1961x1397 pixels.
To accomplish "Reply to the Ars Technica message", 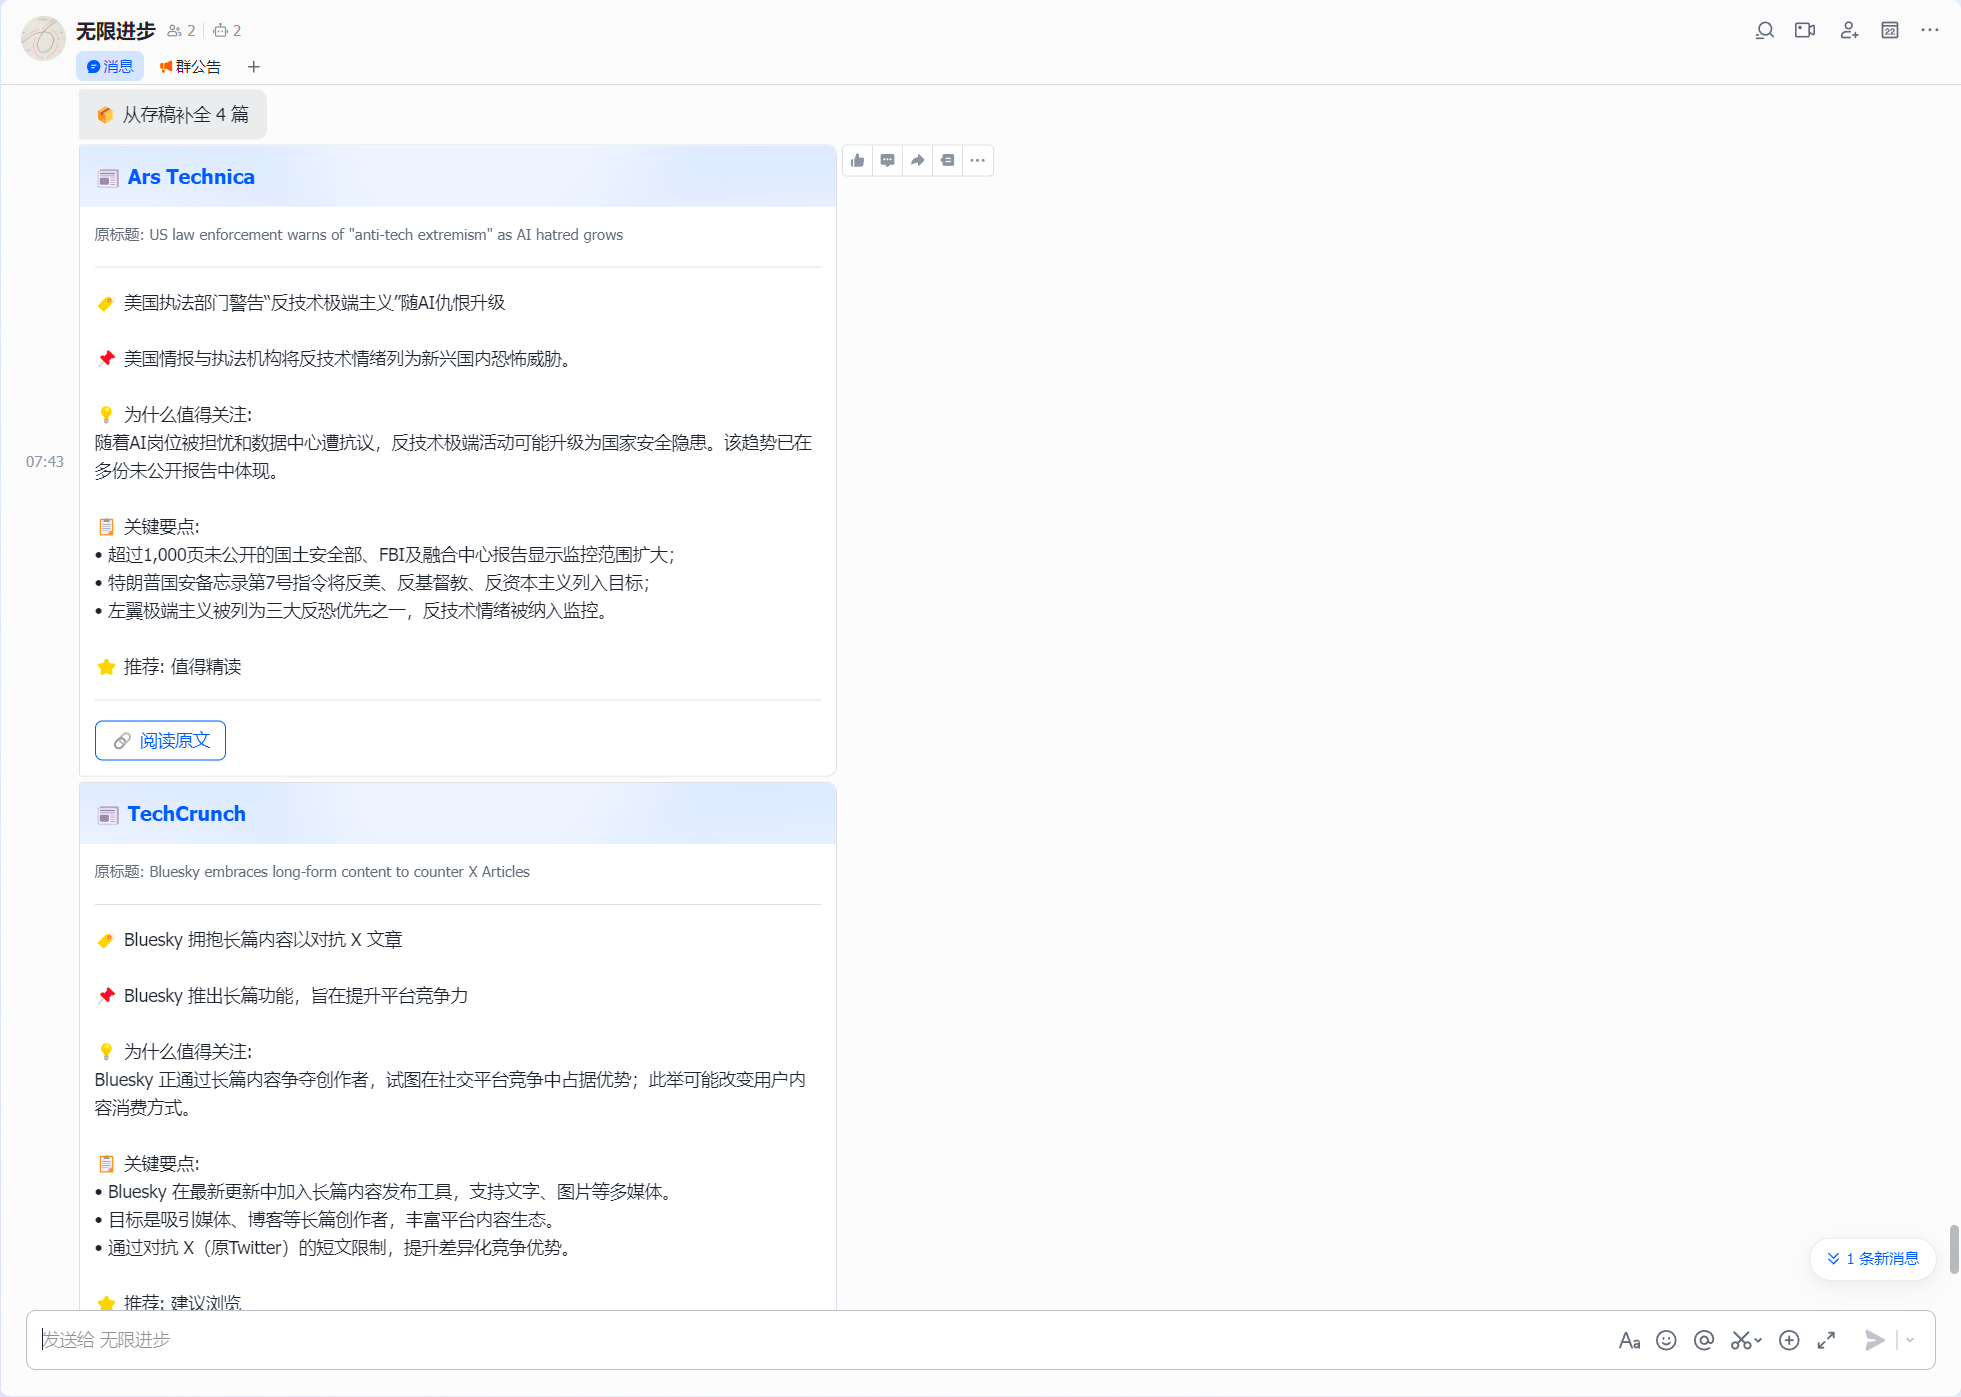I will (888, 160).
